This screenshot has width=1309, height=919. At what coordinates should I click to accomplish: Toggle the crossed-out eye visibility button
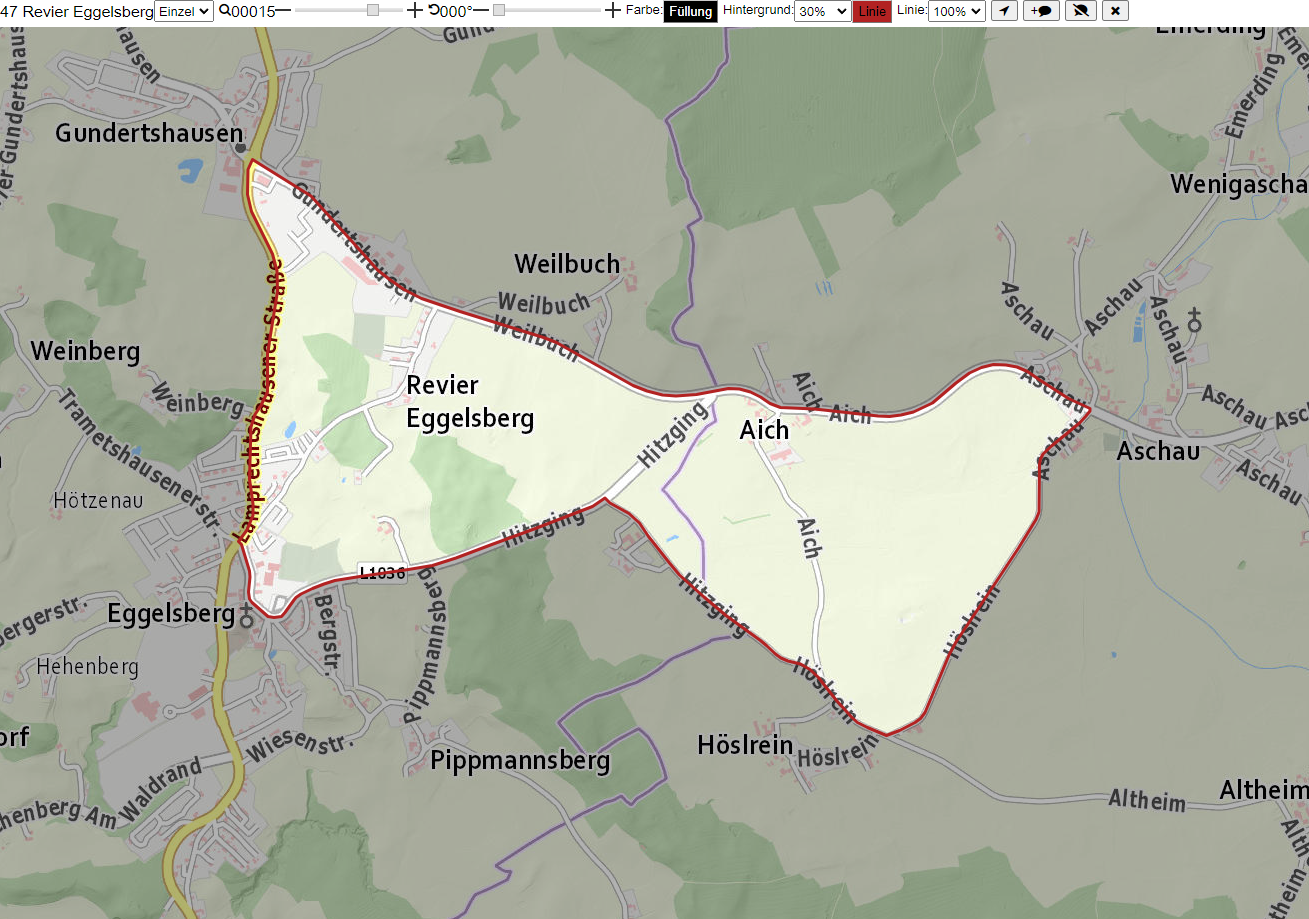coord(1080,11)
